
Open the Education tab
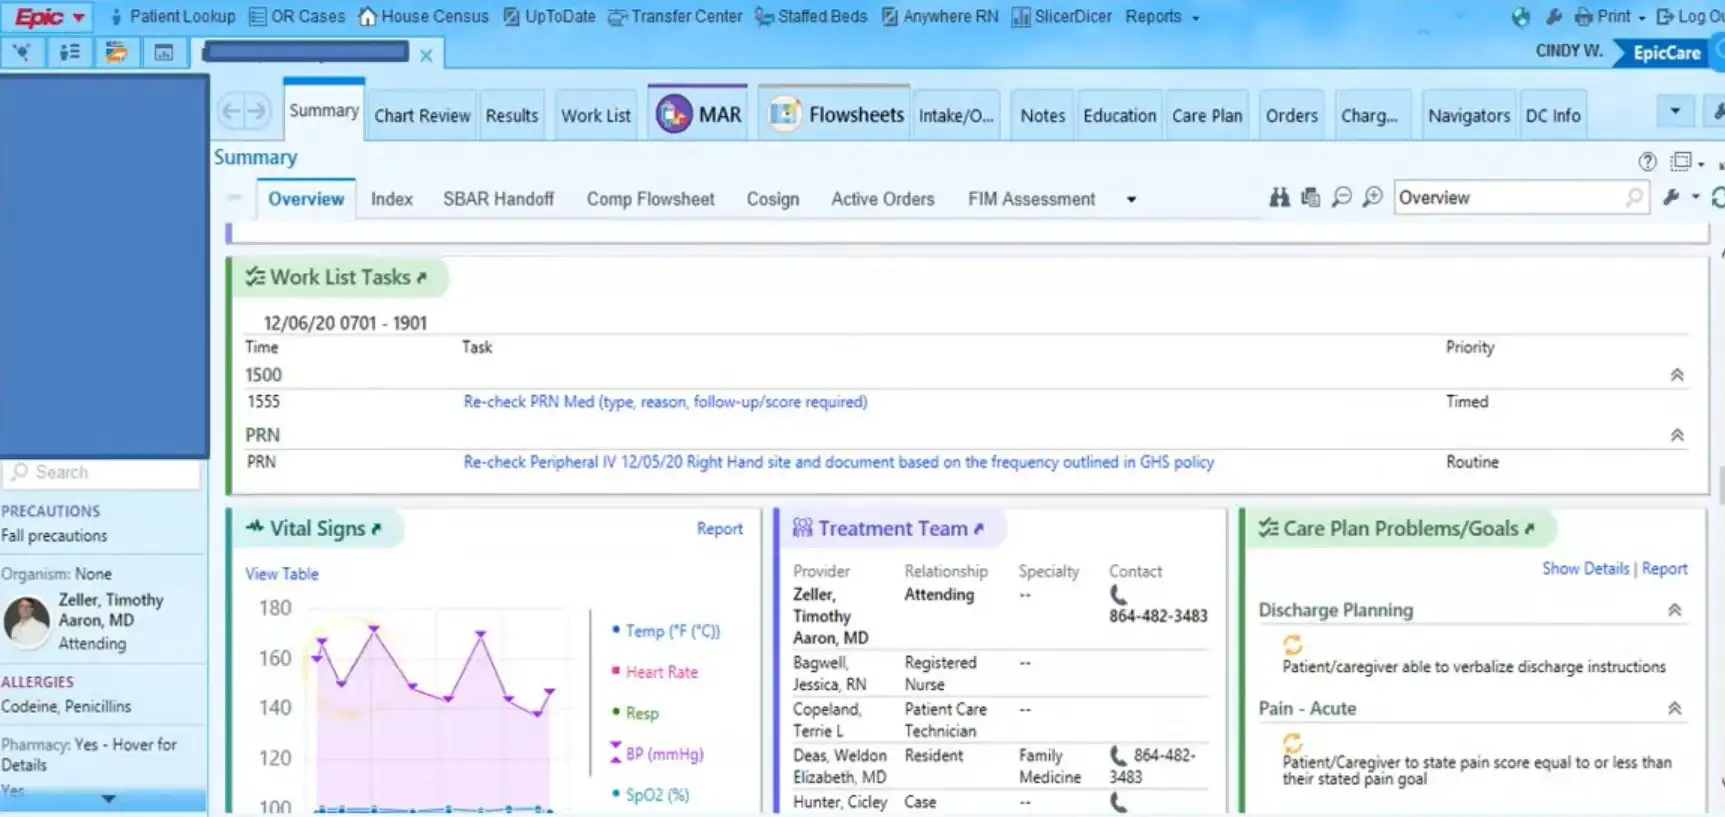click(x=1119, y=116)
